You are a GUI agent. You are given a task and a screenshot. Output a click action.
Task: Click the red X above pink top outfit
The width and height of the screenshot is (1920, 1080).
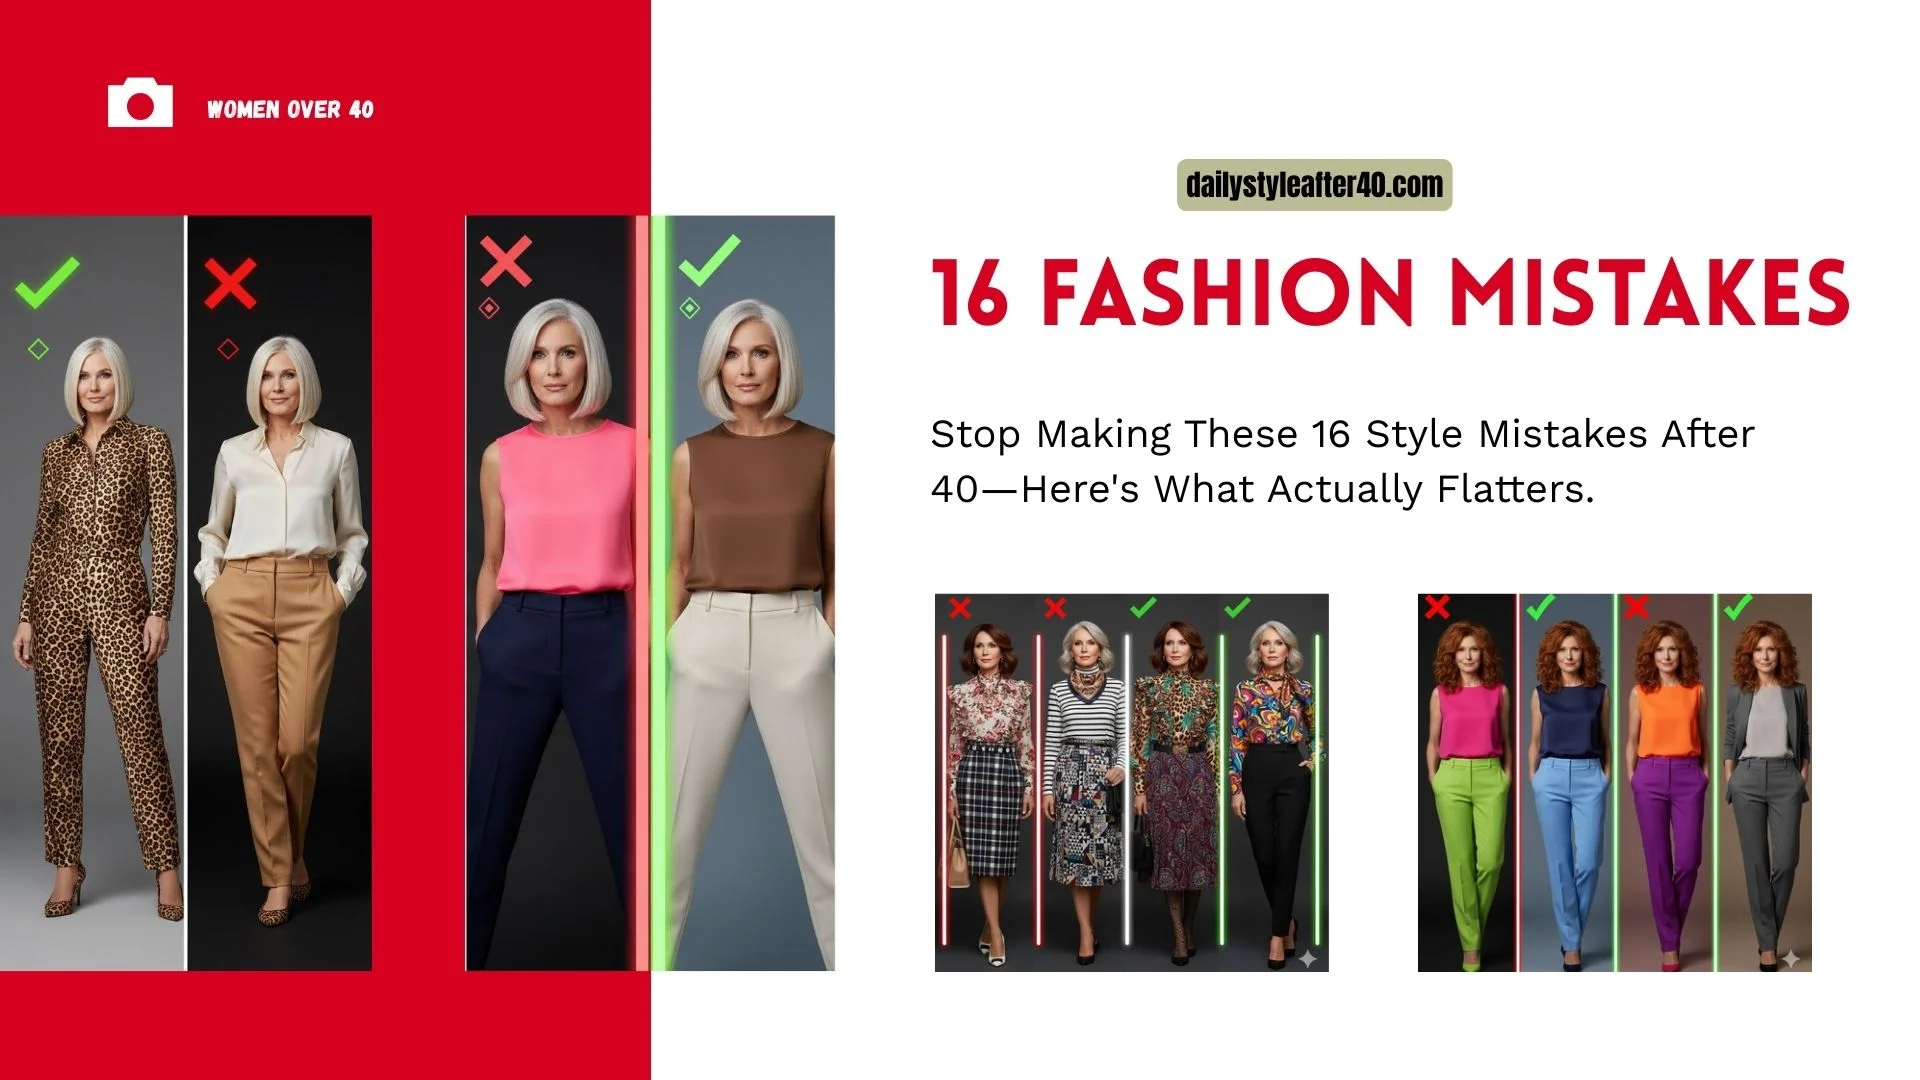506,262
